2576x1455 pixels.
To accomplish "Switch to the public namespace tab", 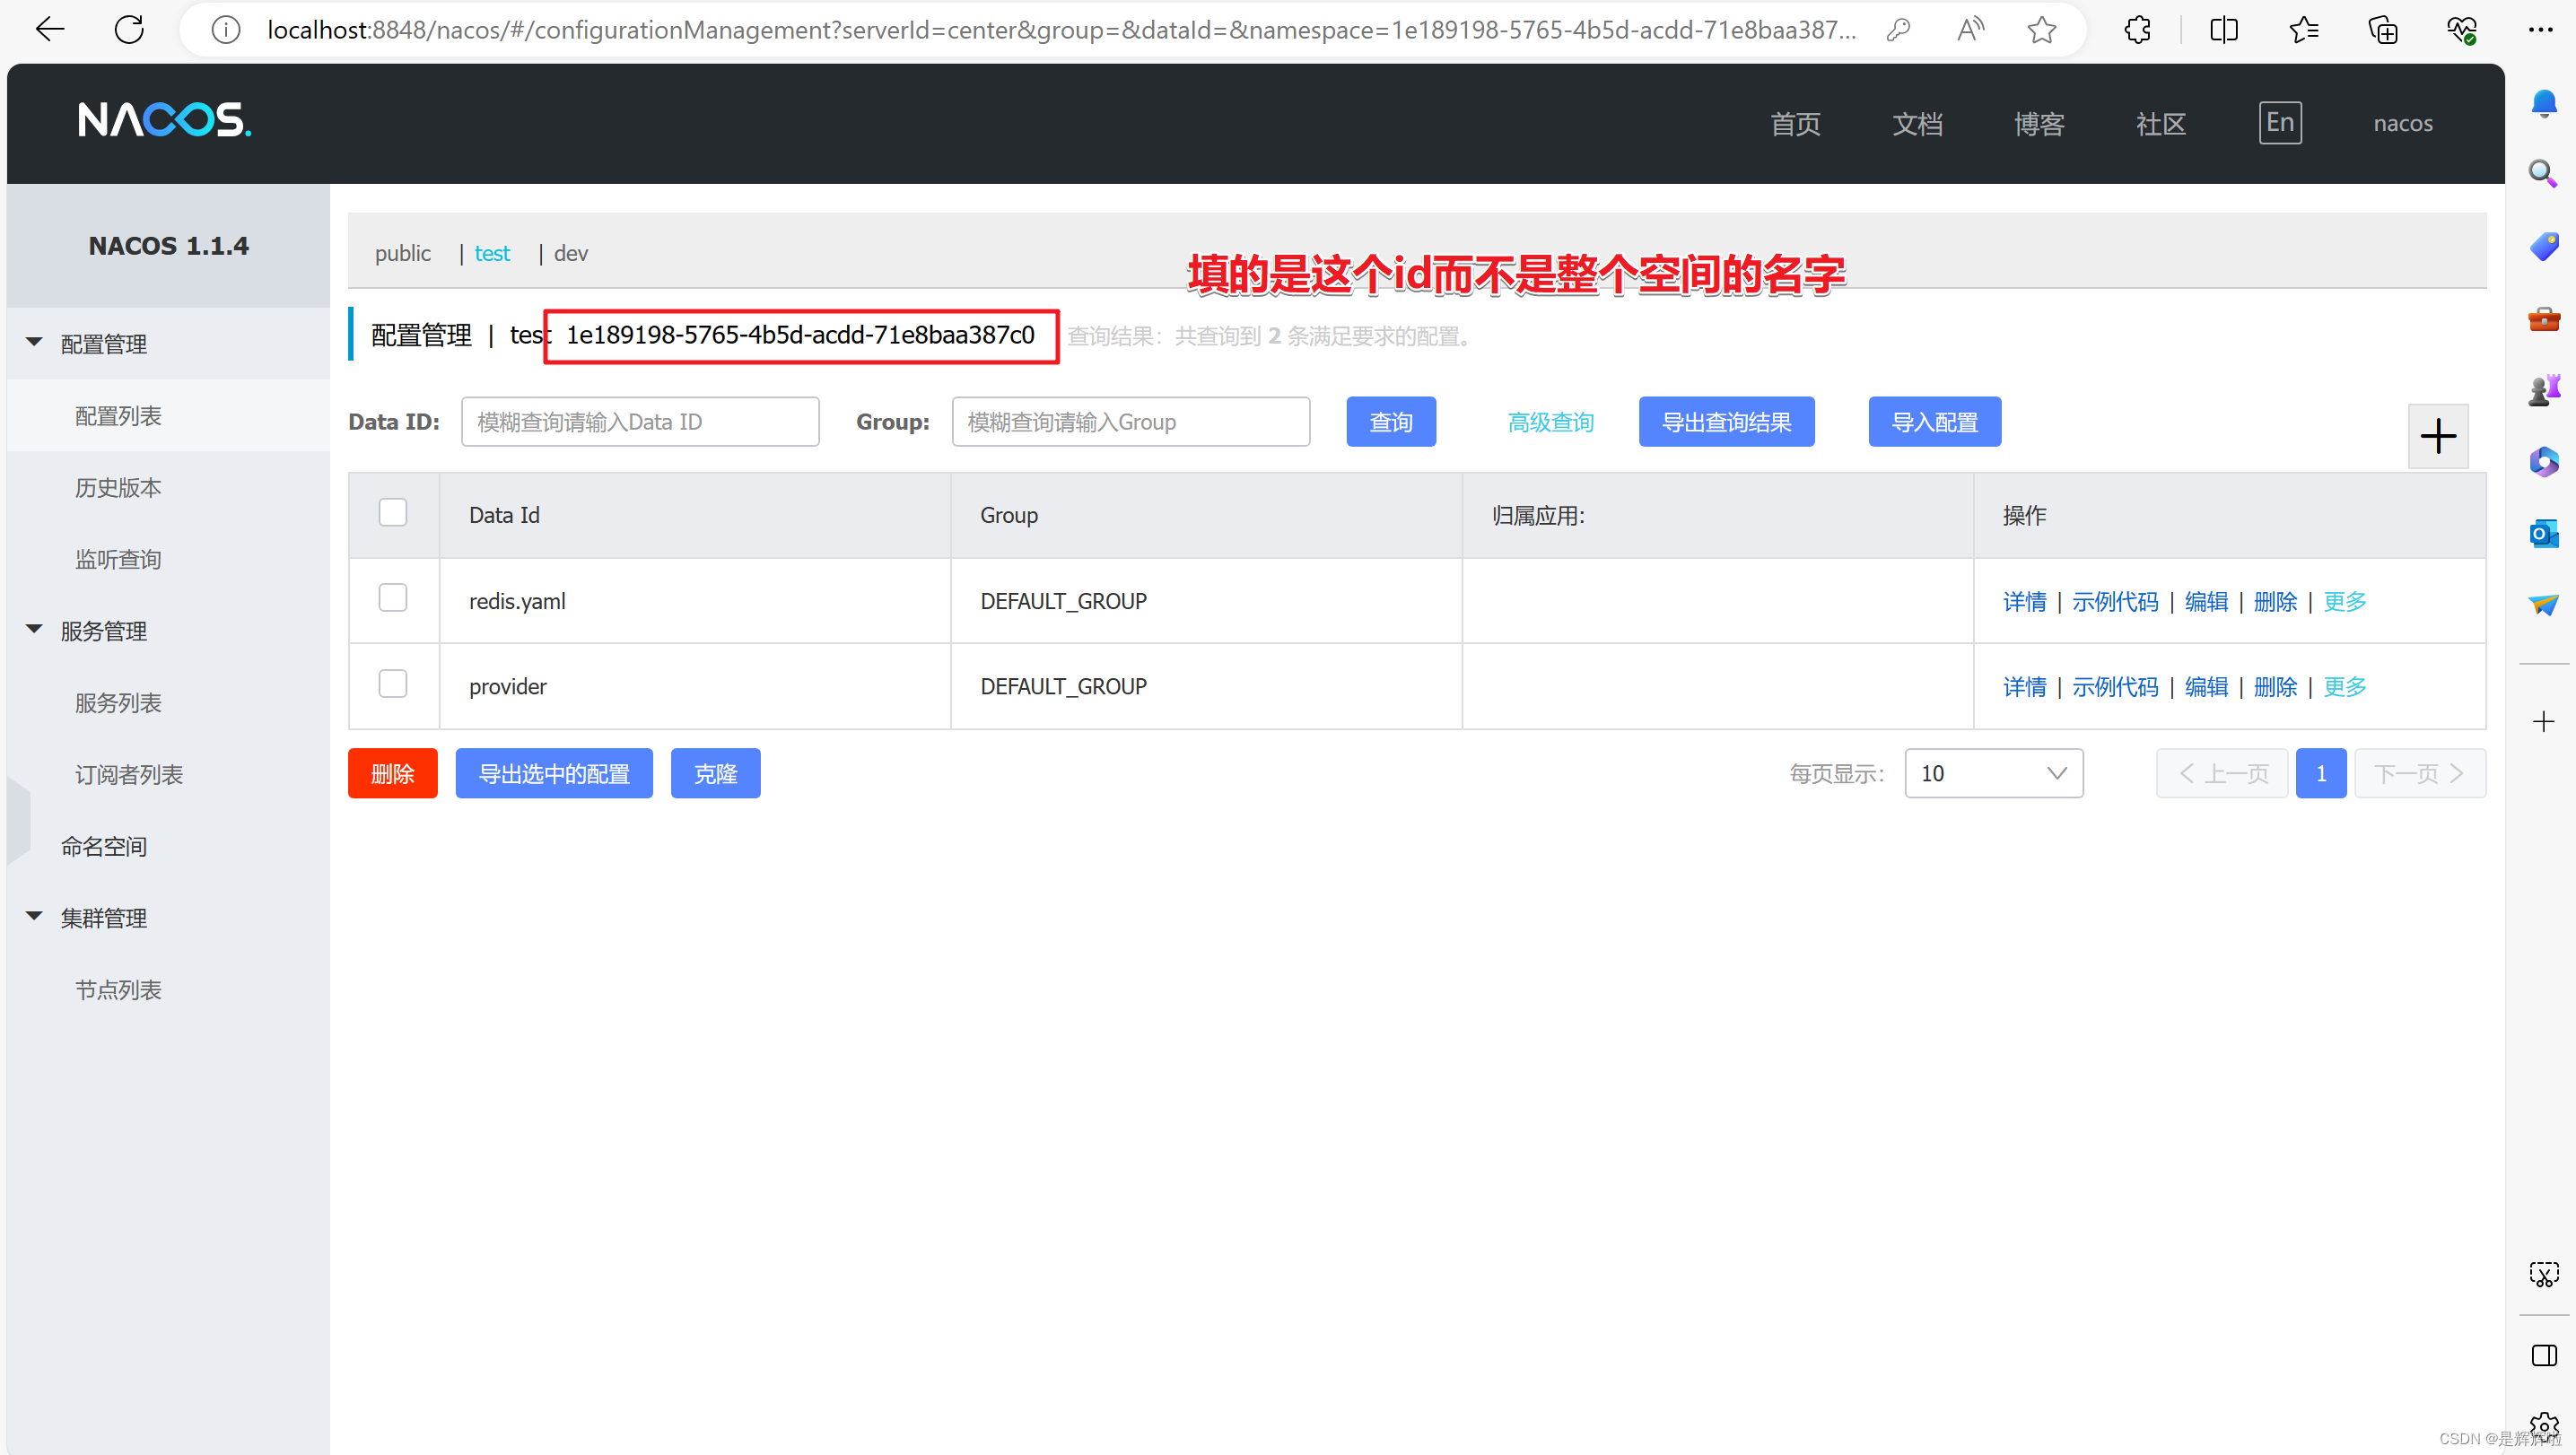I will pyautogui.click(x=402, y=254).
